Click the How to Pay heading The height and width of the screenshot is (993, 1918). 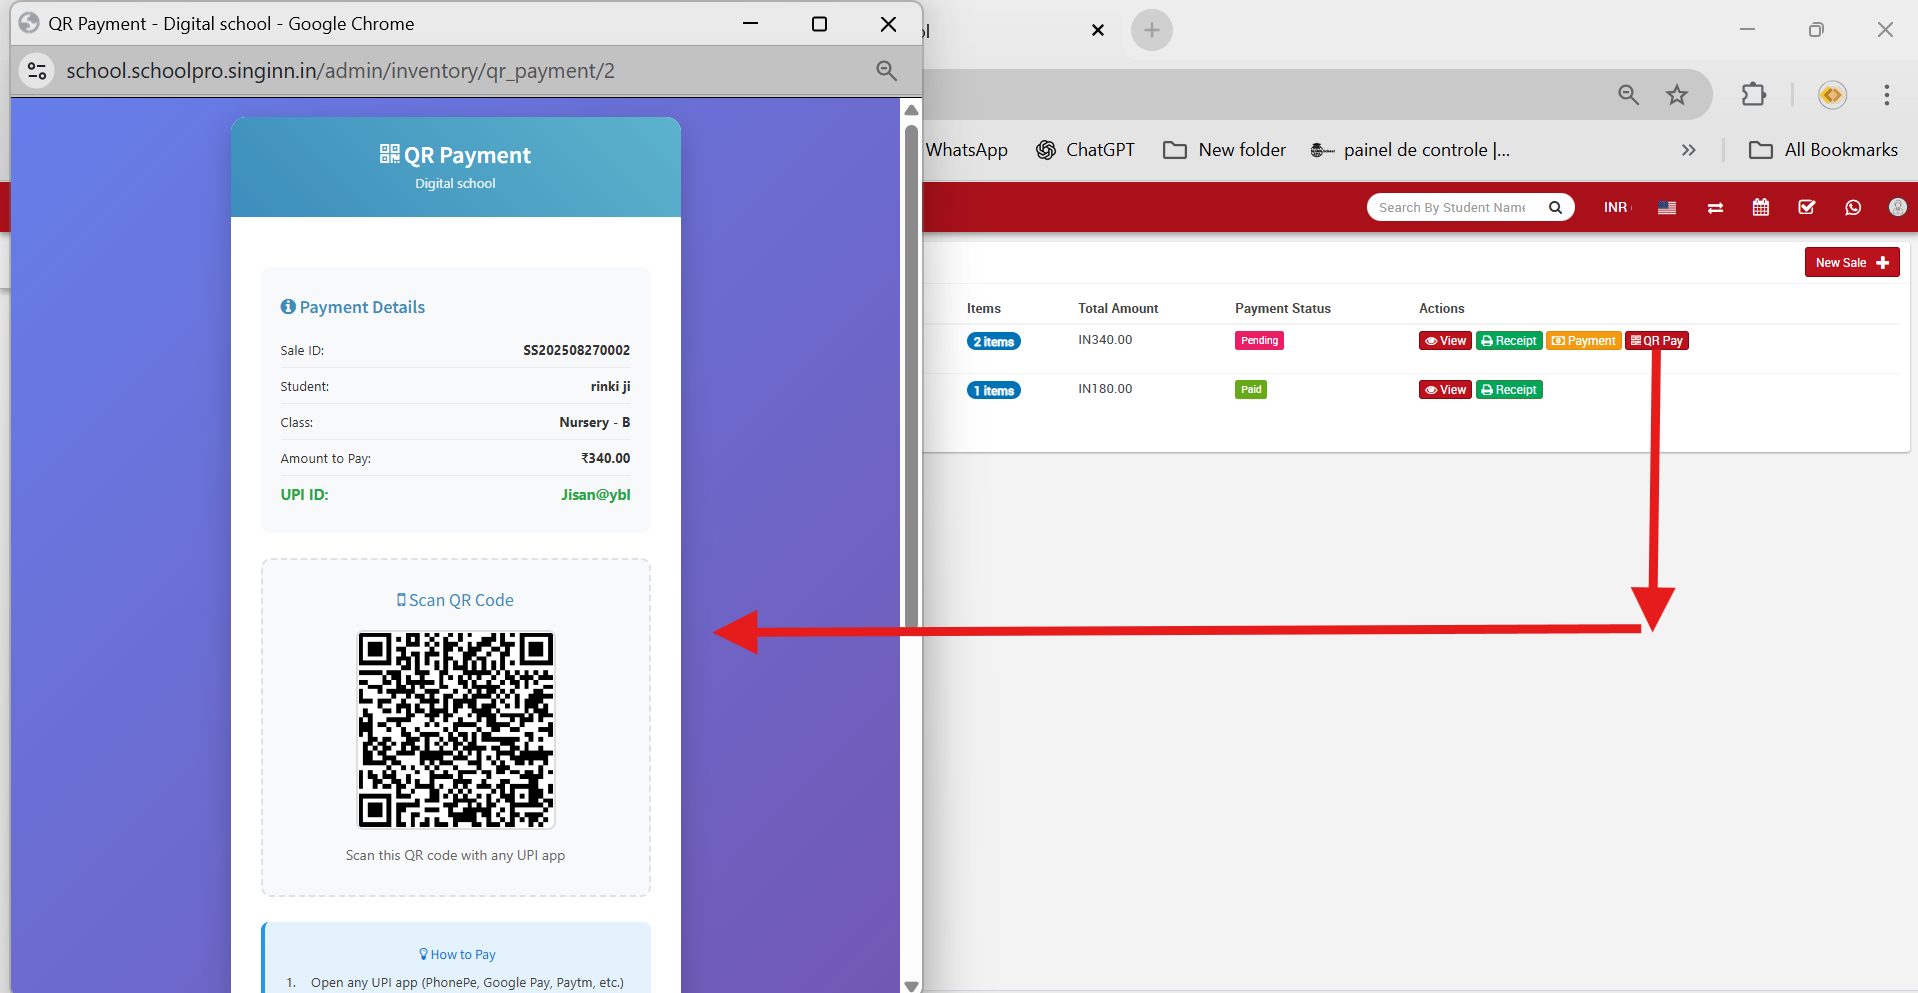[x=457, y=954]
